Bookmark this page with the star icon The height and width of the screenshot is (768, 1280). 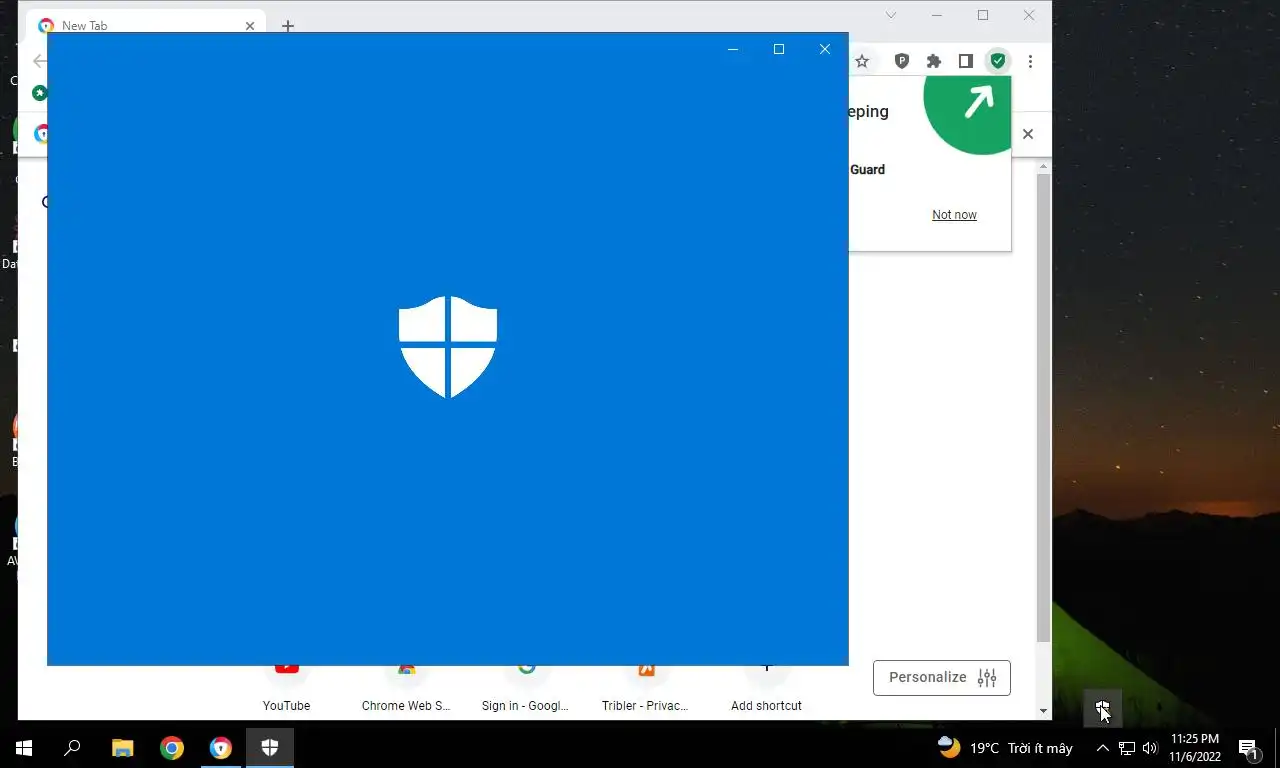(x=862, y=61)
